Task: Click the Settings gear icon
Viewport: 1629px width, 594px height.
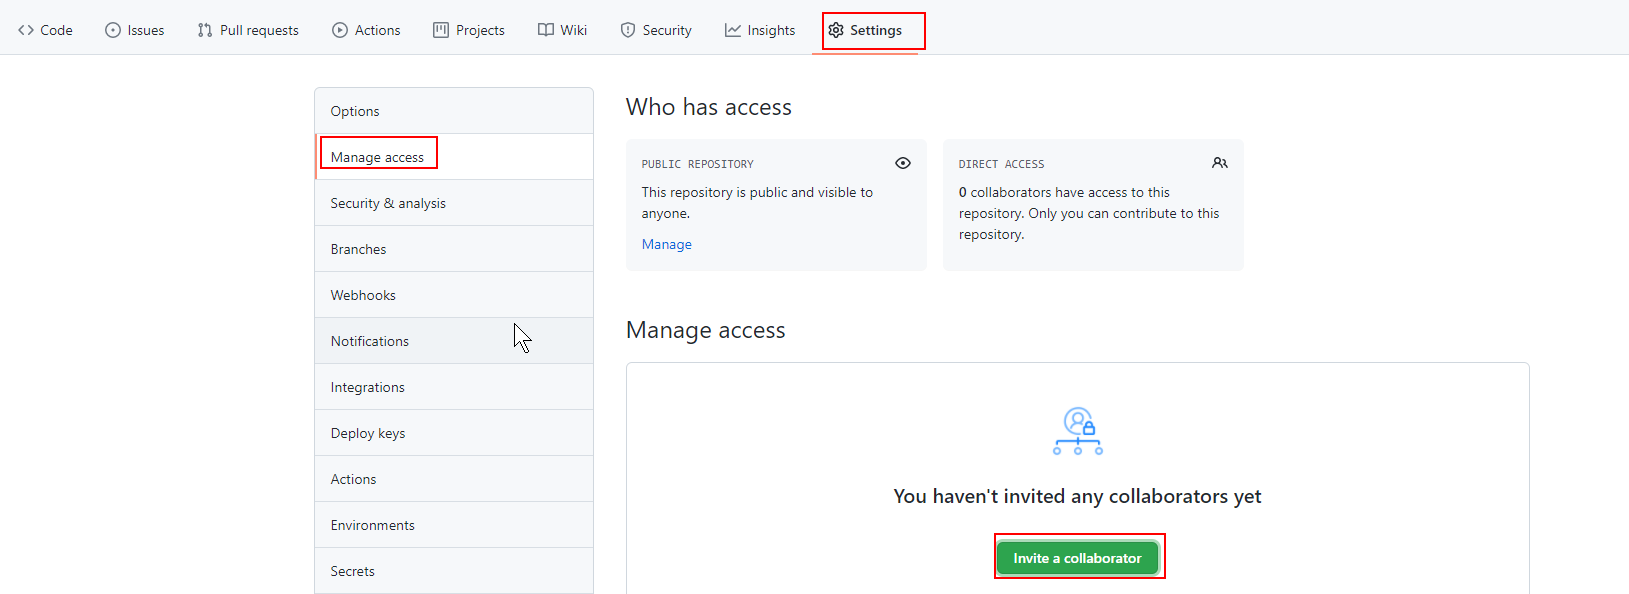Action: pos(836,30)
